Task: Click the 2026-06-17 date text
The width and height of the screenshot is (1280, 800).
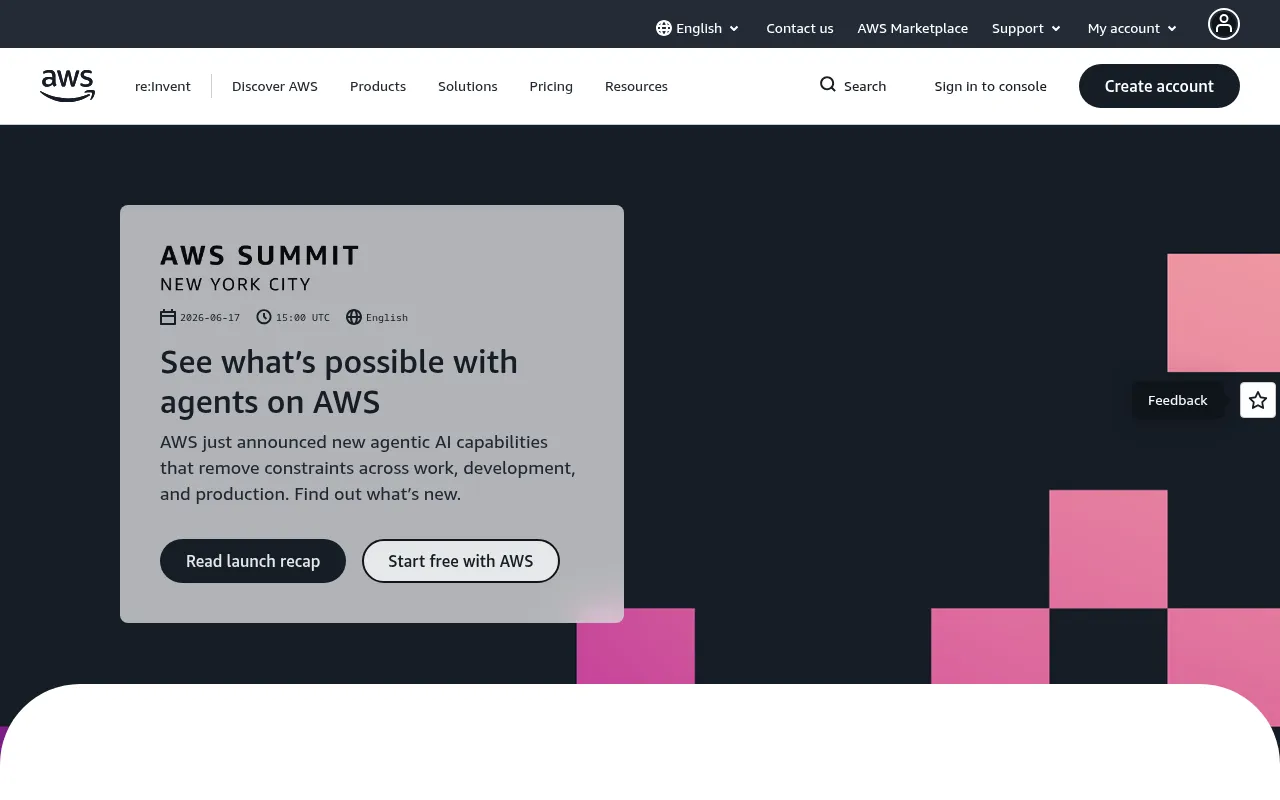Action: point(210,317)
